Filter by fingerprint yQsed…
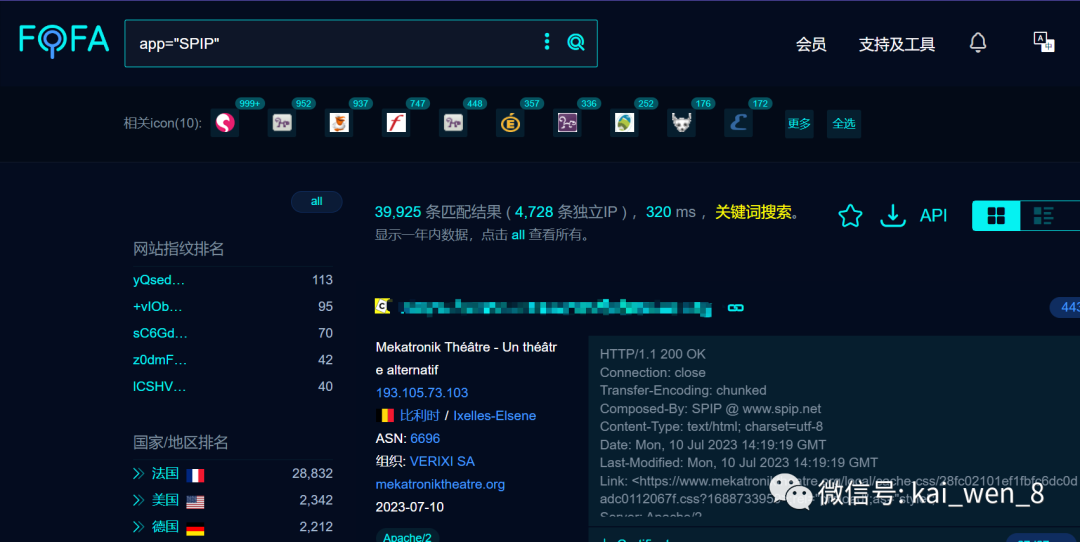The height and width of the screenshot is (542, 1080). [x=158, y=280]
